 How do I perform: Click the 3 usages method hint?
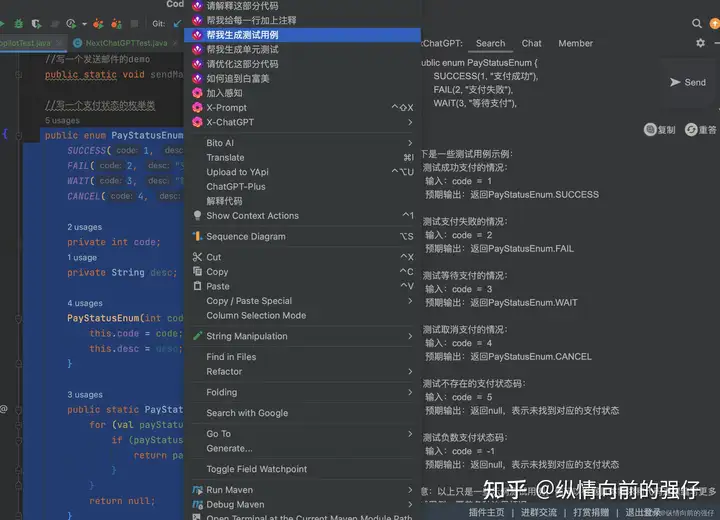[x=85, y=395]
